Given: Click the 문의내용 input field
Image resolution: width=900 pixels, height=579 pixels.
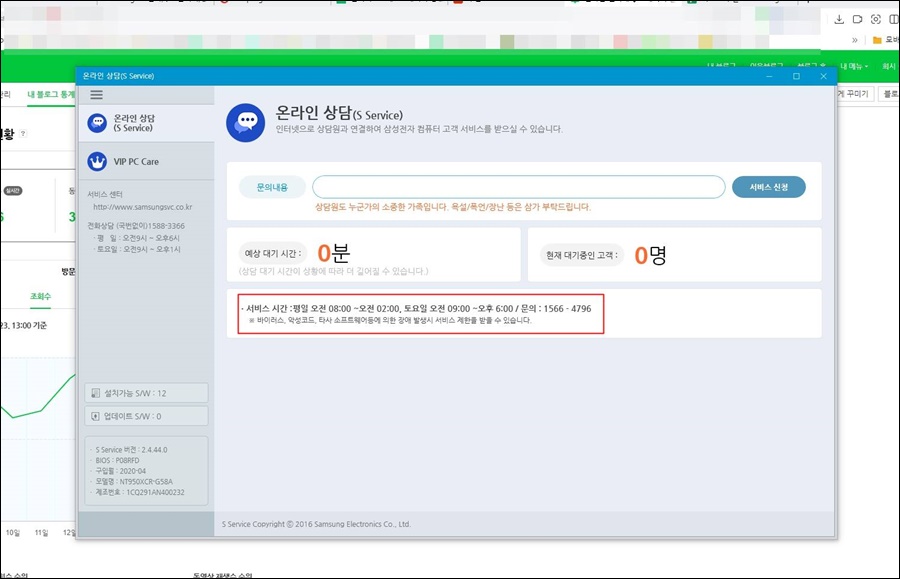Looking at the screenshot, I should [519, 187].
